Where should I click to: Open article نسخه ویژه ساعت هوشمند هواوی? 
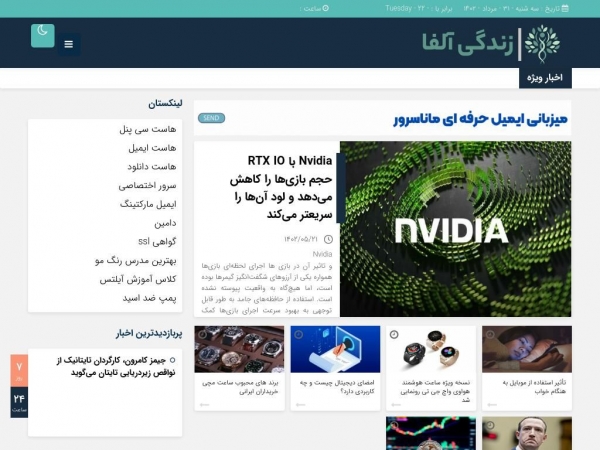(x=435, y=391)
